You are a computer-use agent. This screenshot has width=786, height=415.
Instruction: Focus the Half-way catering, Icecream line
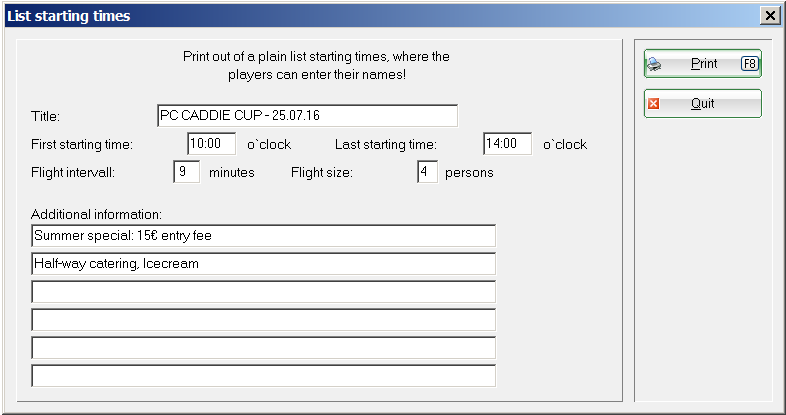(x=264, y=264)
